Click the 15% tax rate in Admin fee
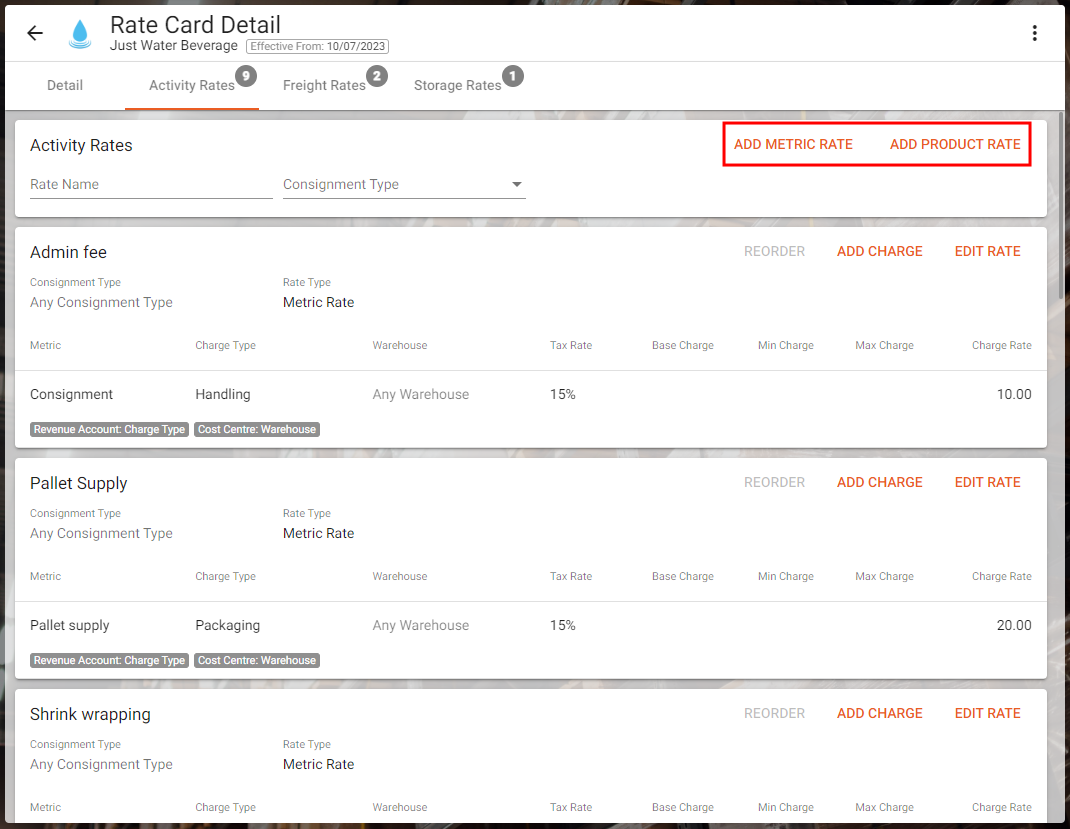1070x829 pixels. click(562, 394)
